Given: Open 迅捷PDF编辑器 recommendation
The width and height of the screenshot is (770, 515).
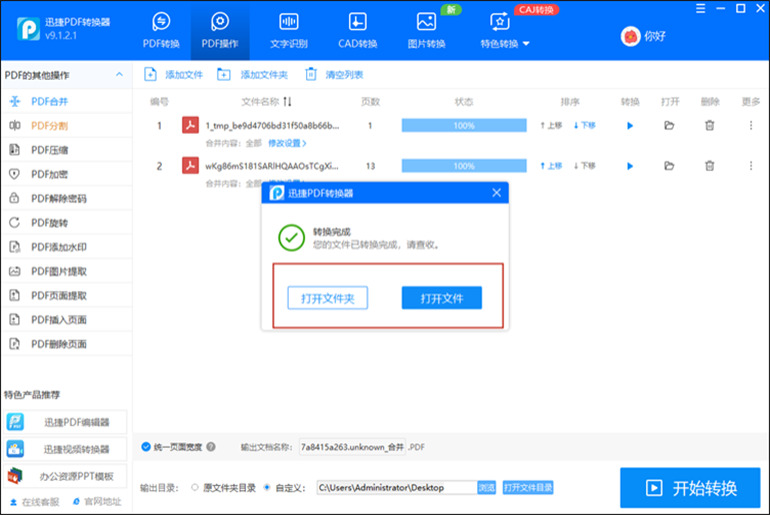Looking at the screenshot, I should pyautogui.click(x=66, y=422).
